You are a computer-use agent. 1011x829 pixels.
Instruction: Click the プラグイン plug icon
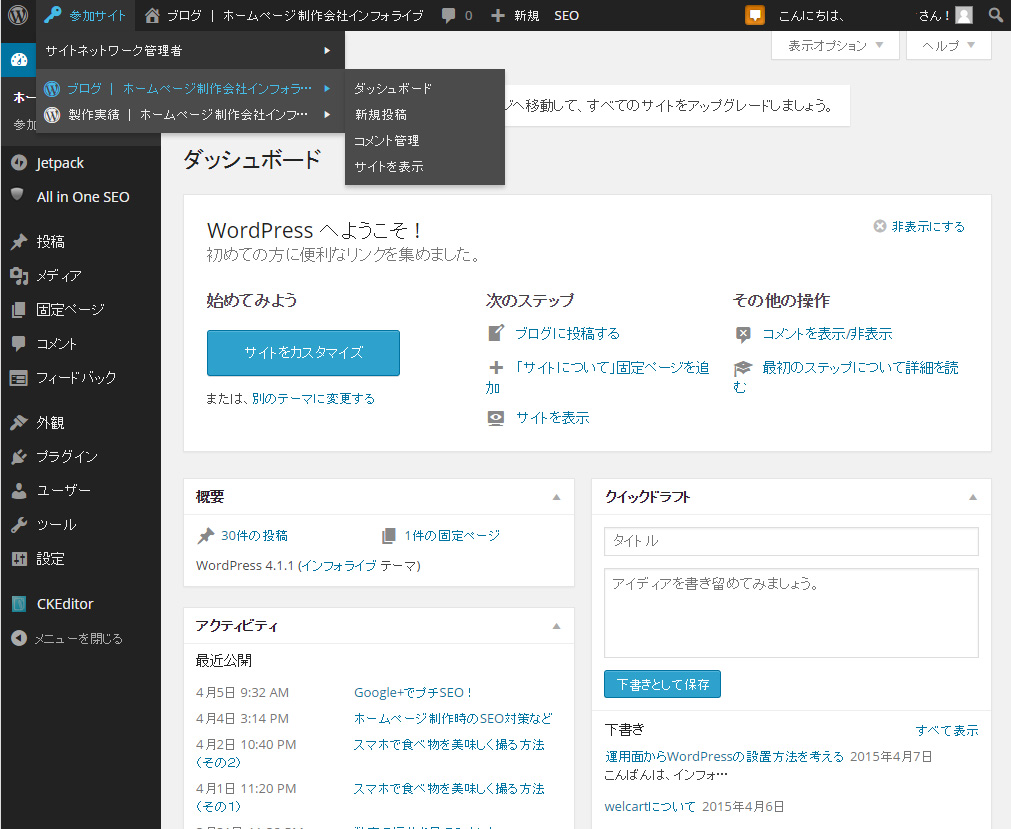tap(19, 456)
